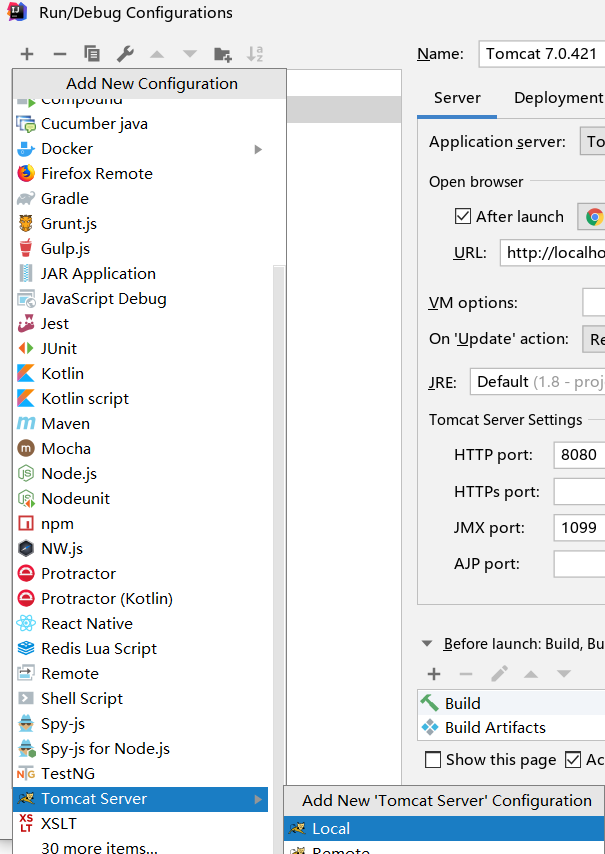Switch to the Deployment tab

tap(558, 98)
